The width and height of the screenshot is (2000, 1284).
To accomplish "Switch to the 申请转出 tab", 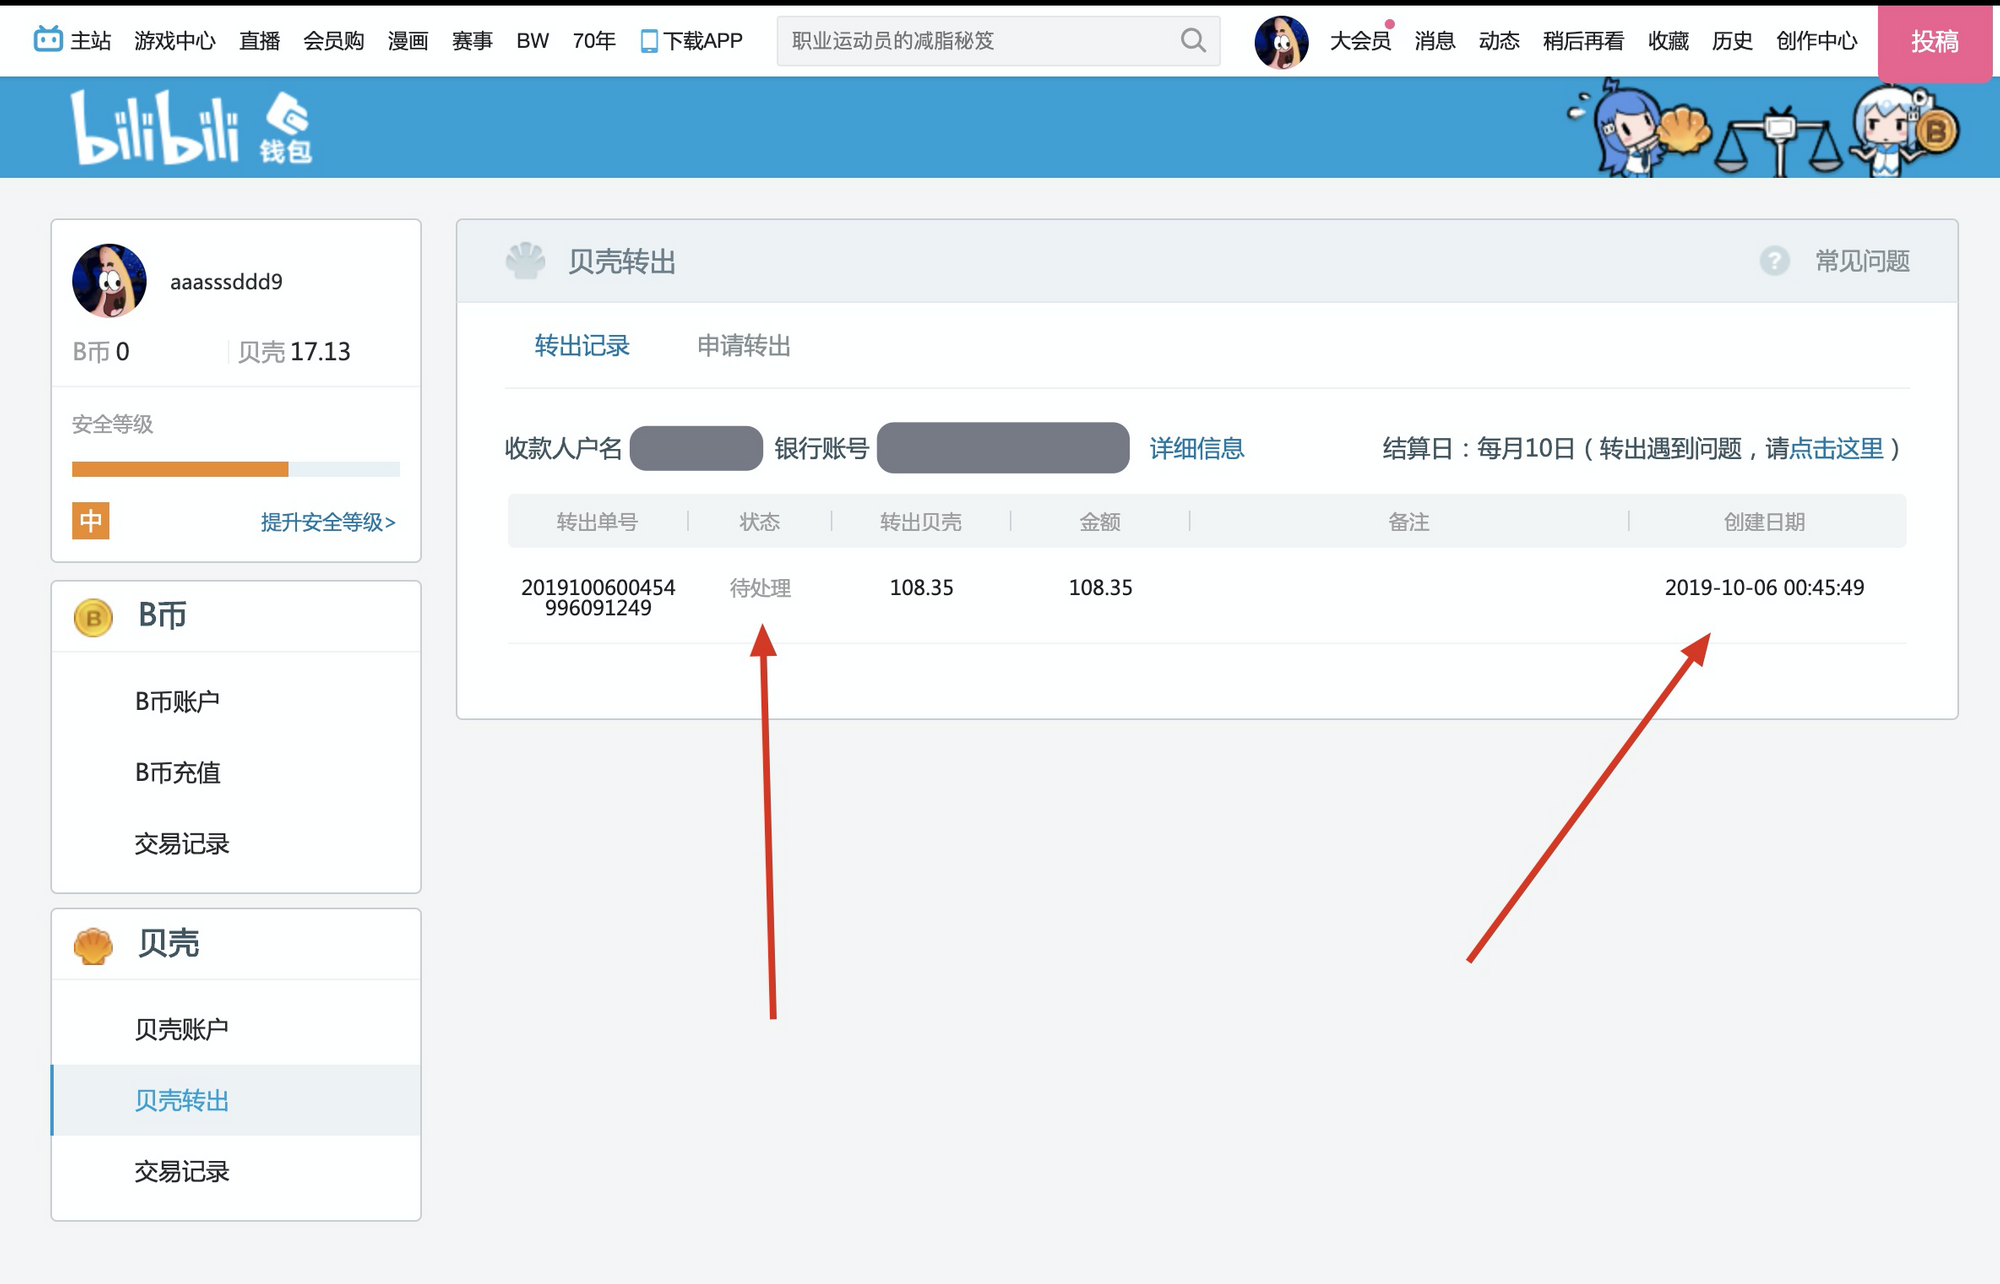I will (x=744, y=346).
